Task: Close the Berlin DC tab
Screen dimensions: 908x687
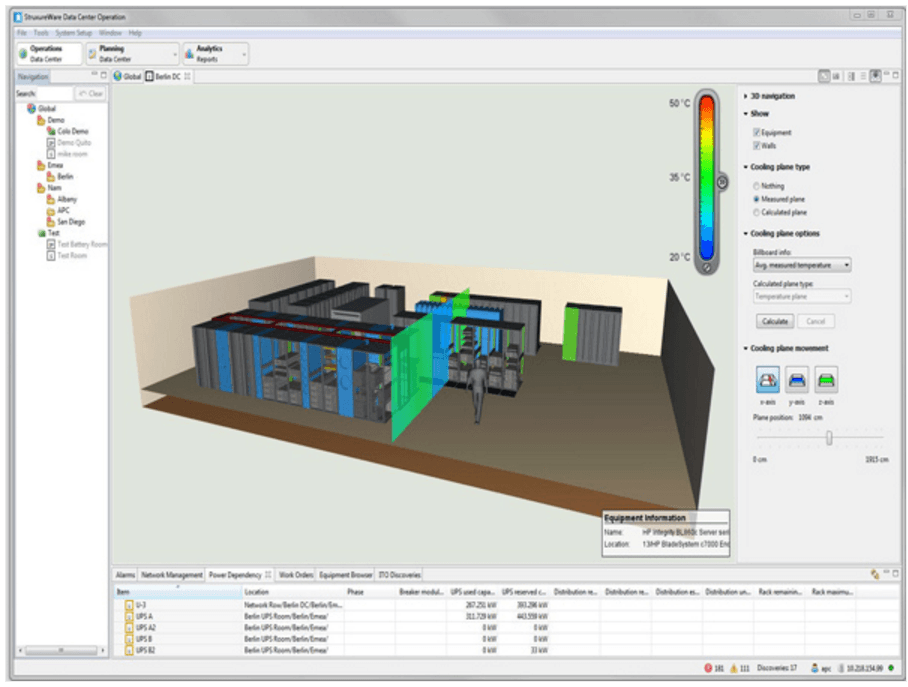Action: coord(187,76)
